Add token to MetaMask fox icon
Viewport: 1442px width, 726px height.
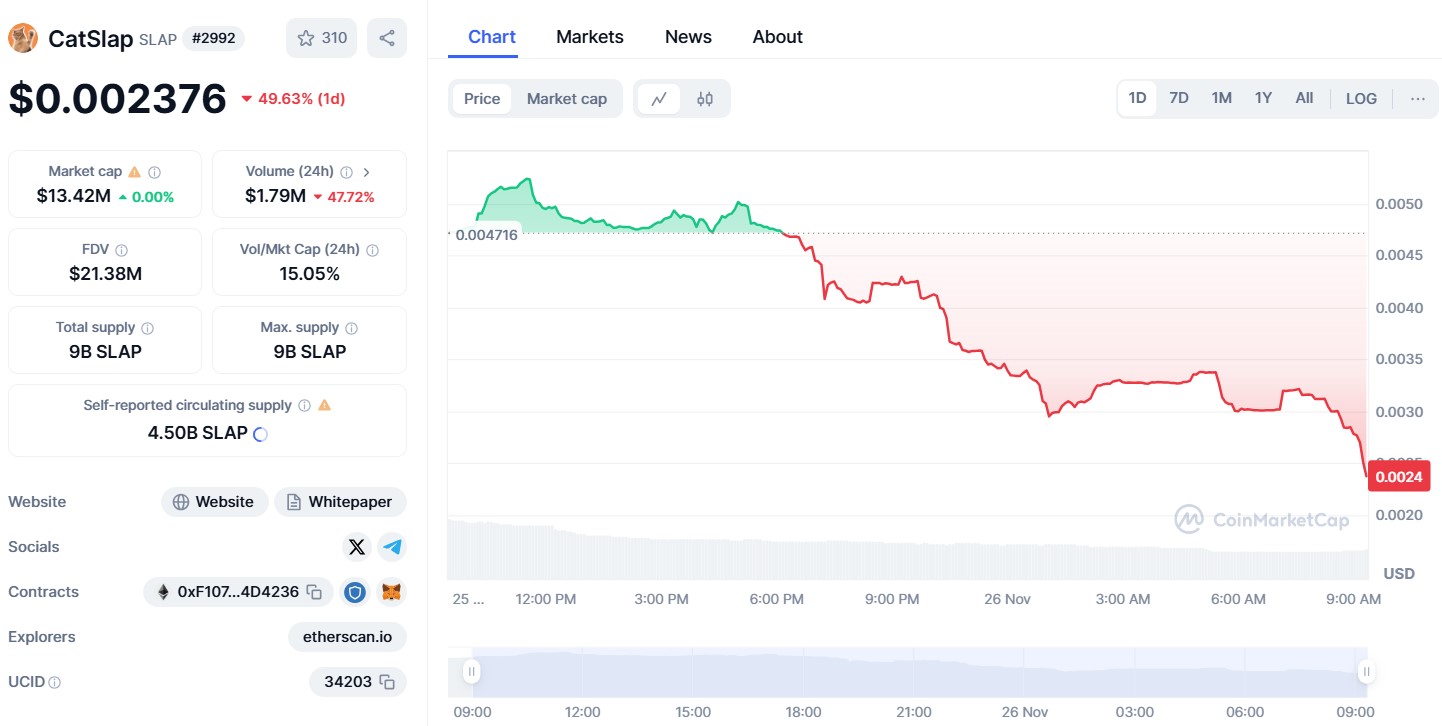pos(392,592)
